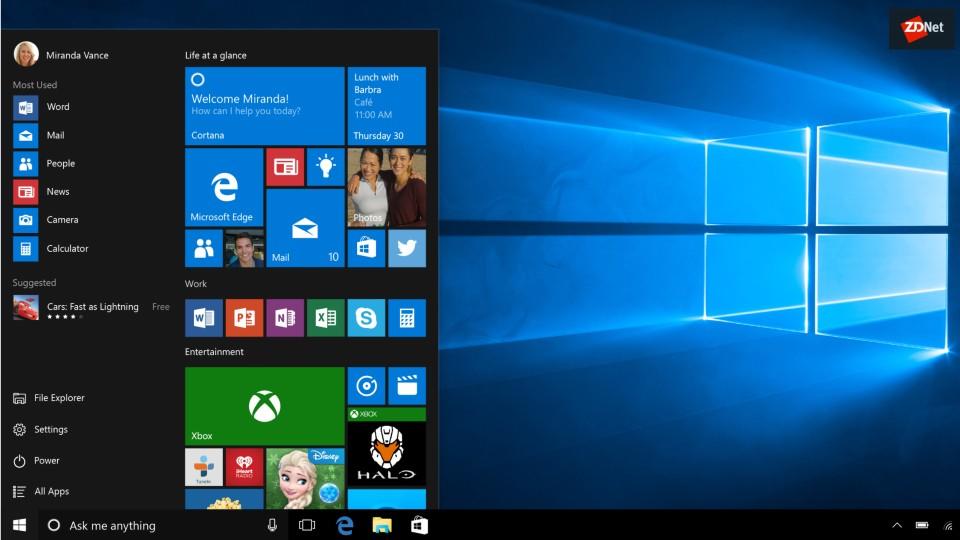The image size is (960, 540).
Task: Open the Power options menu
Action: pos(46,461)
